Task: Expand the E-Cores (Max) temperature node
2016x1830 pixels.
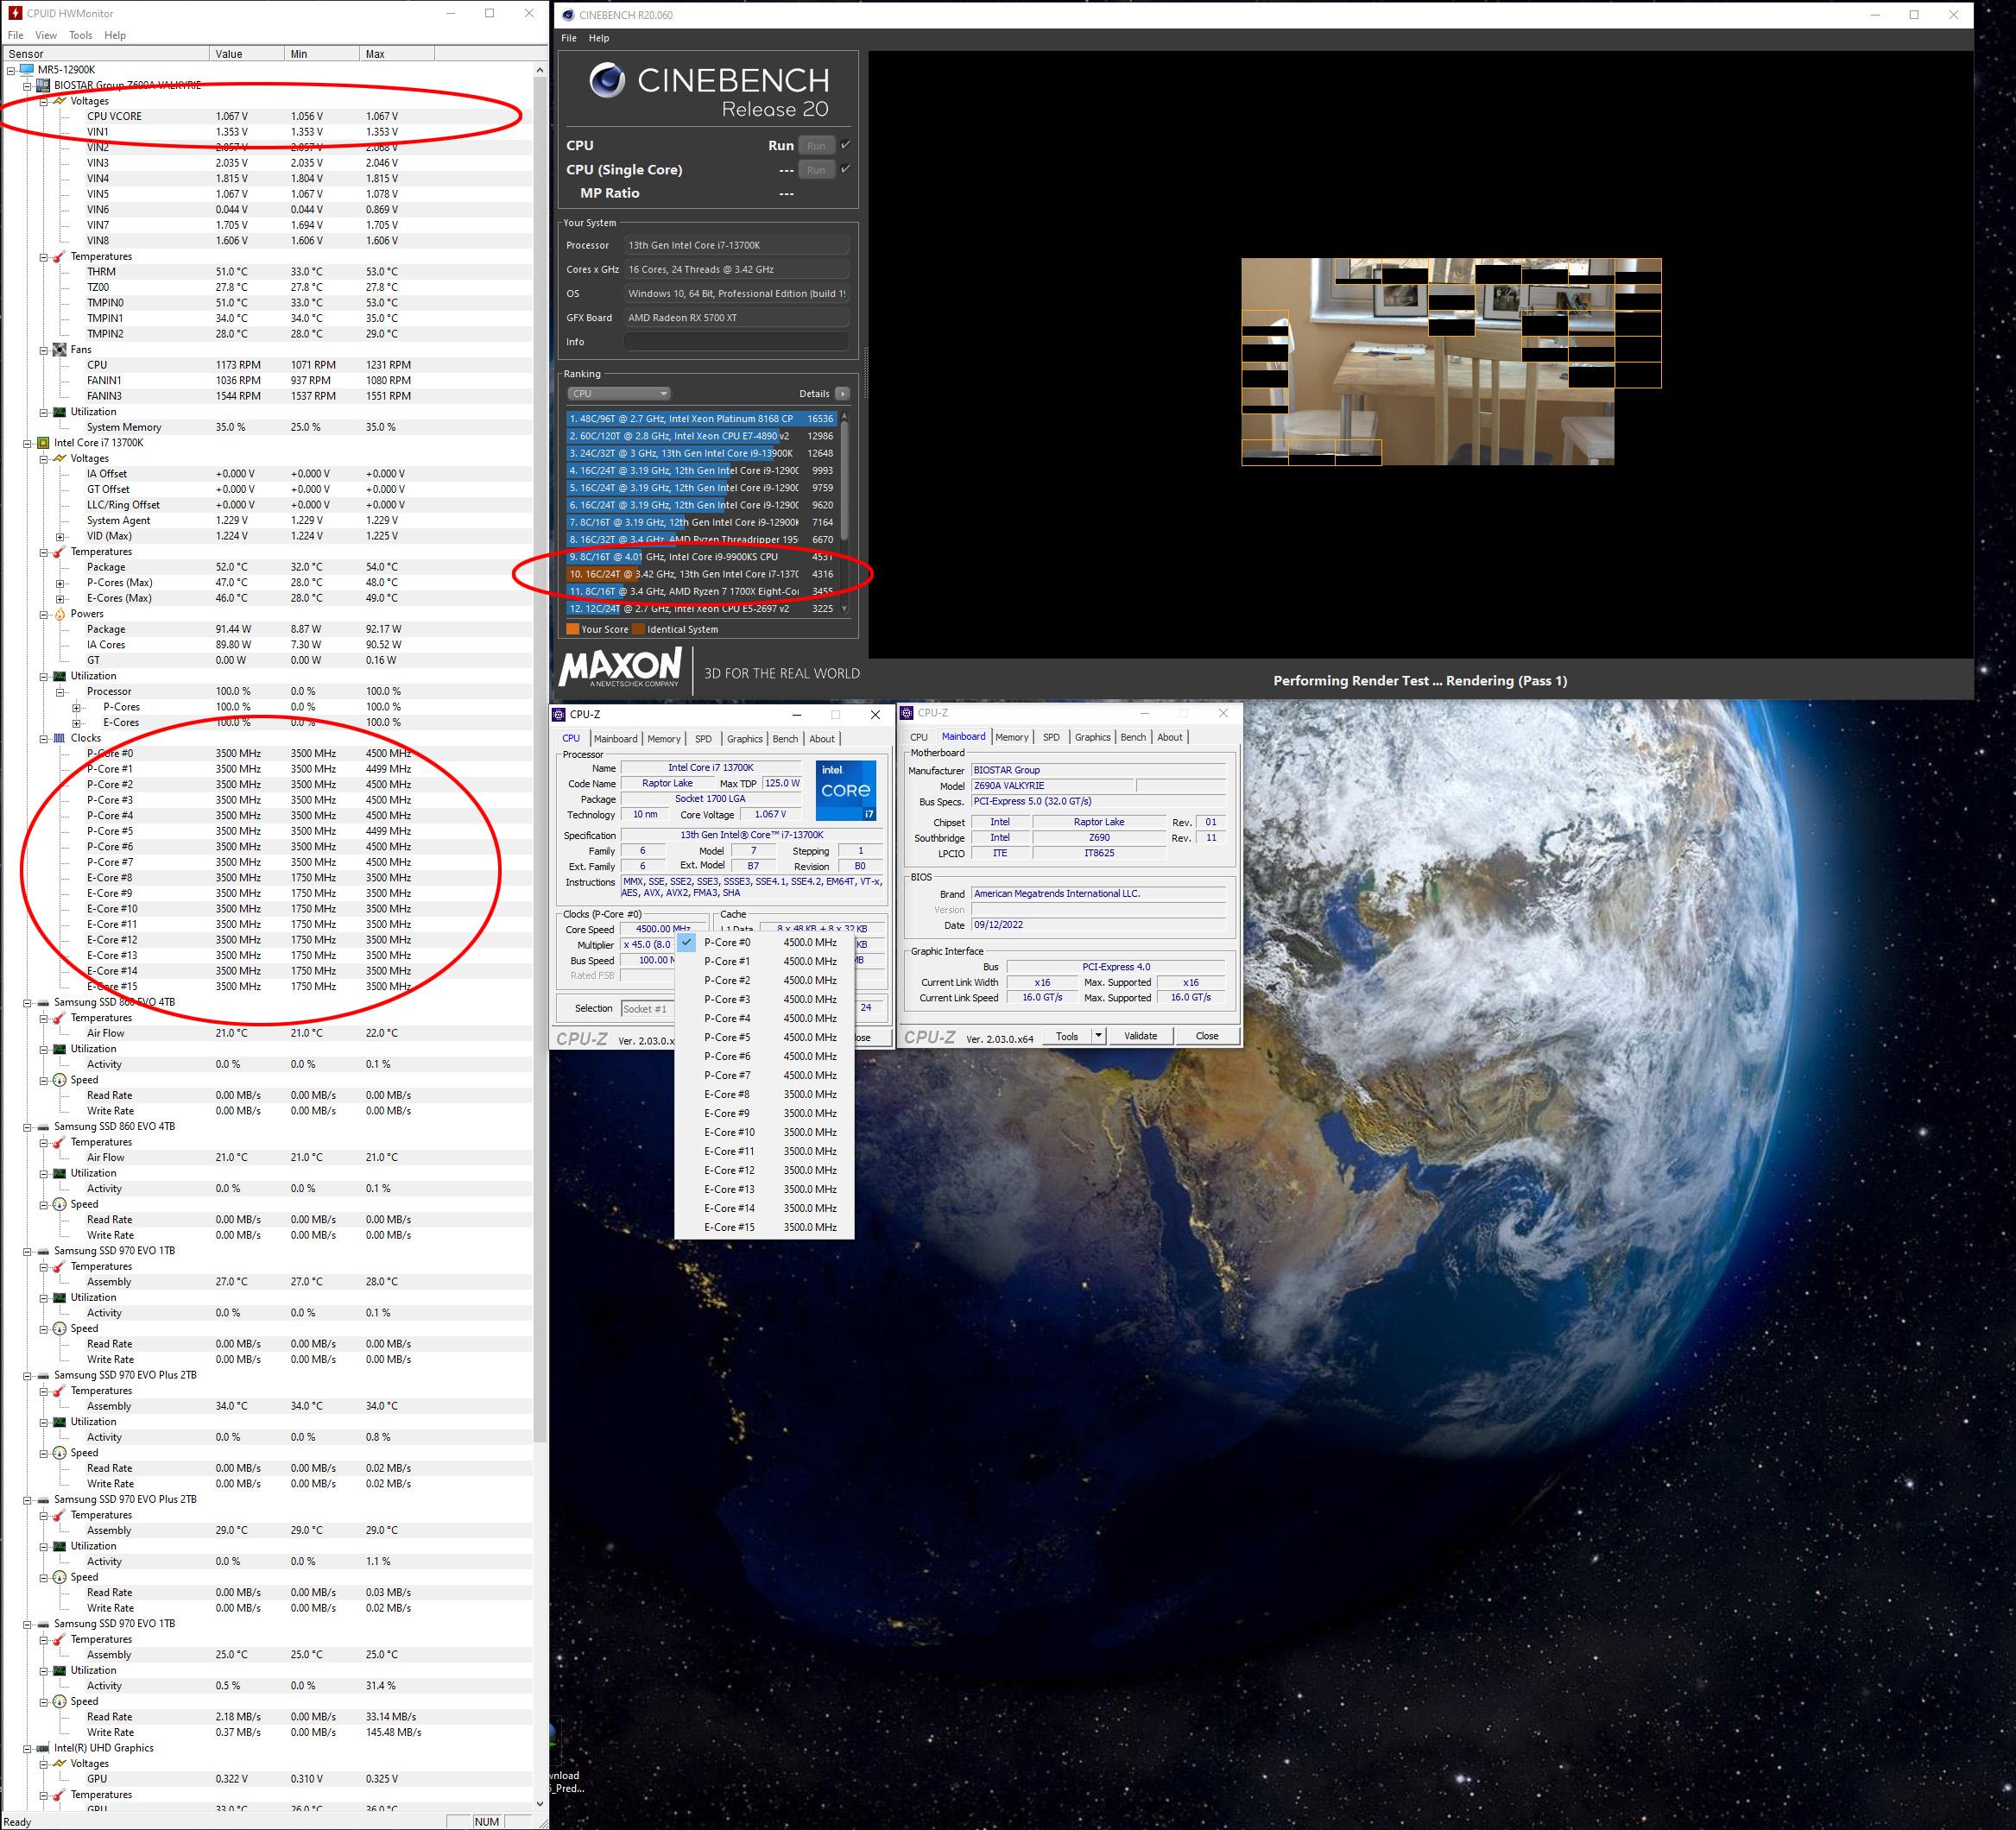Action: 60,598
